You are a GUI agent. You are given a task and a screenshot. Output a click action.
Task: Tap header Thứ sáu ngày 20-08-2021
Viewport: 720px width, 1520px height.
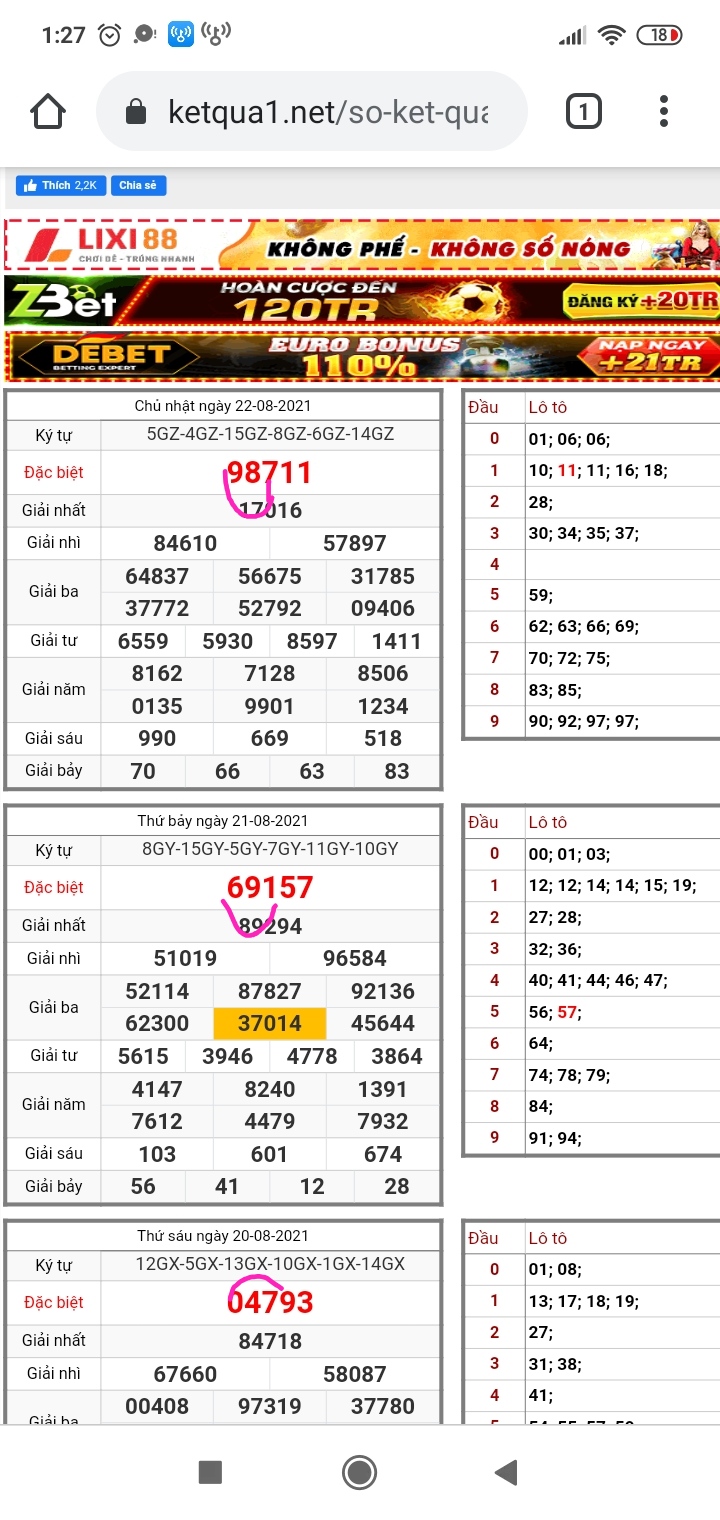click(223, 1236)
